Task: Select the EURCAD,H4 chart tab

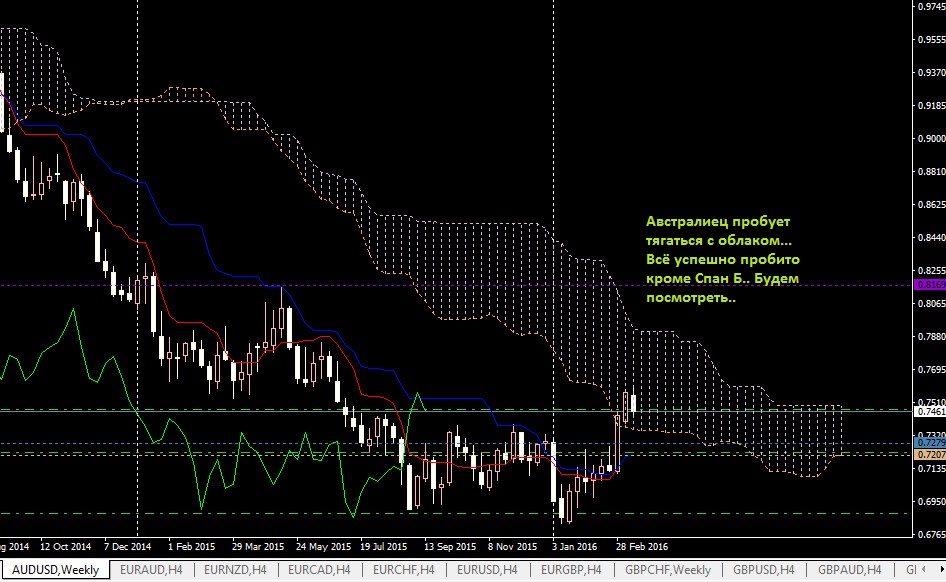Action: 319,570
